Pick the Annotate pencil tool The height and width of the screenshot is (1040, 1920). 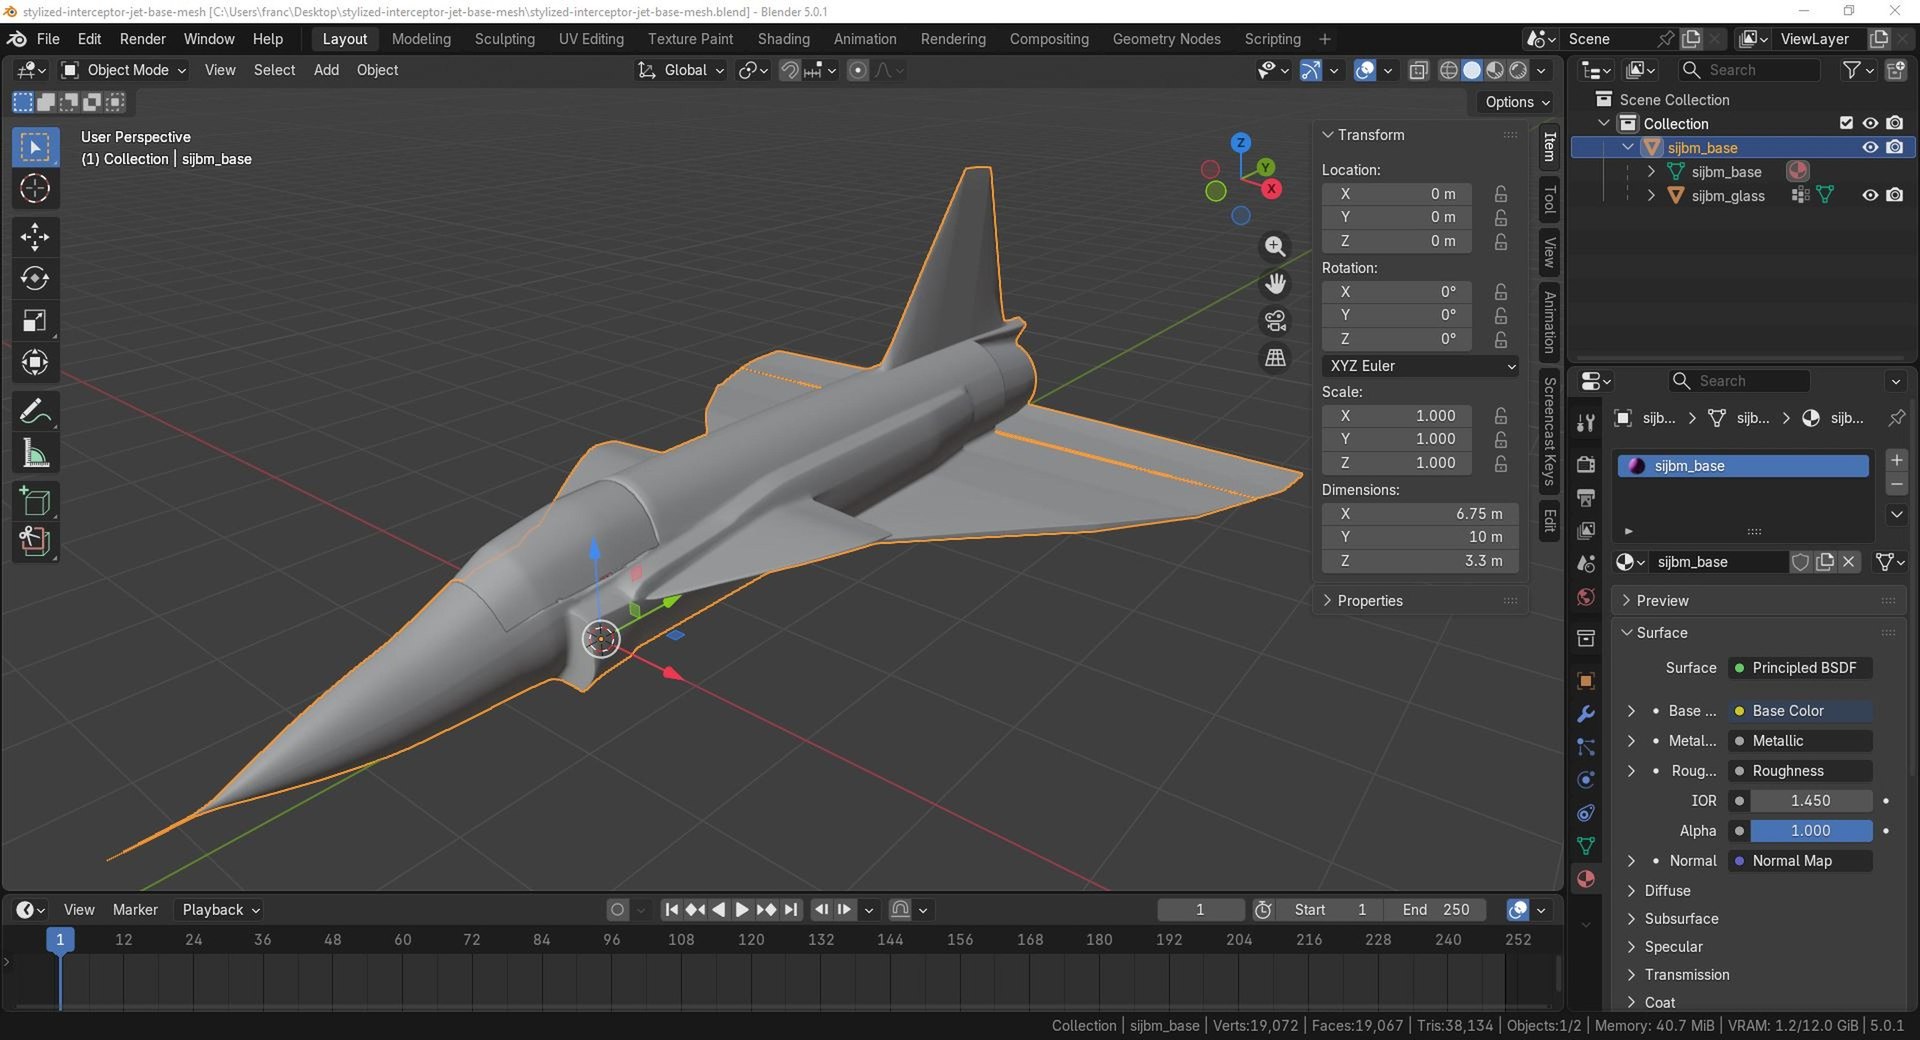(x=35, y=411)
